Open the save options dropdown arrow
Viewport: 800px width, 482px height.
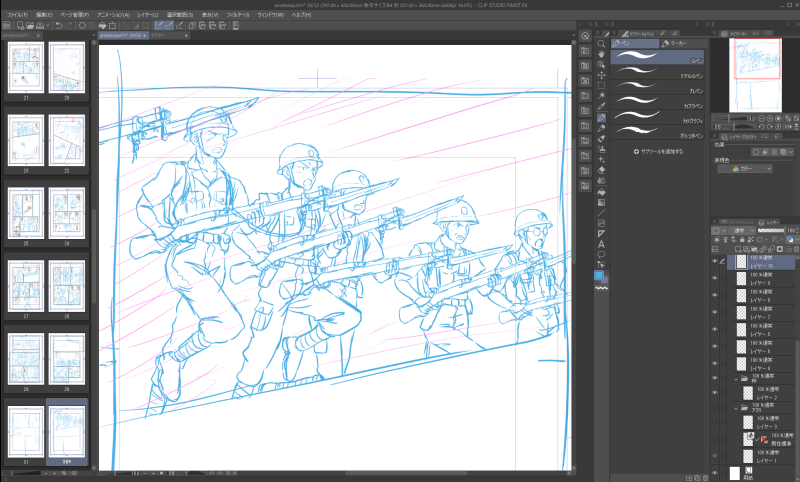point(47,26)
